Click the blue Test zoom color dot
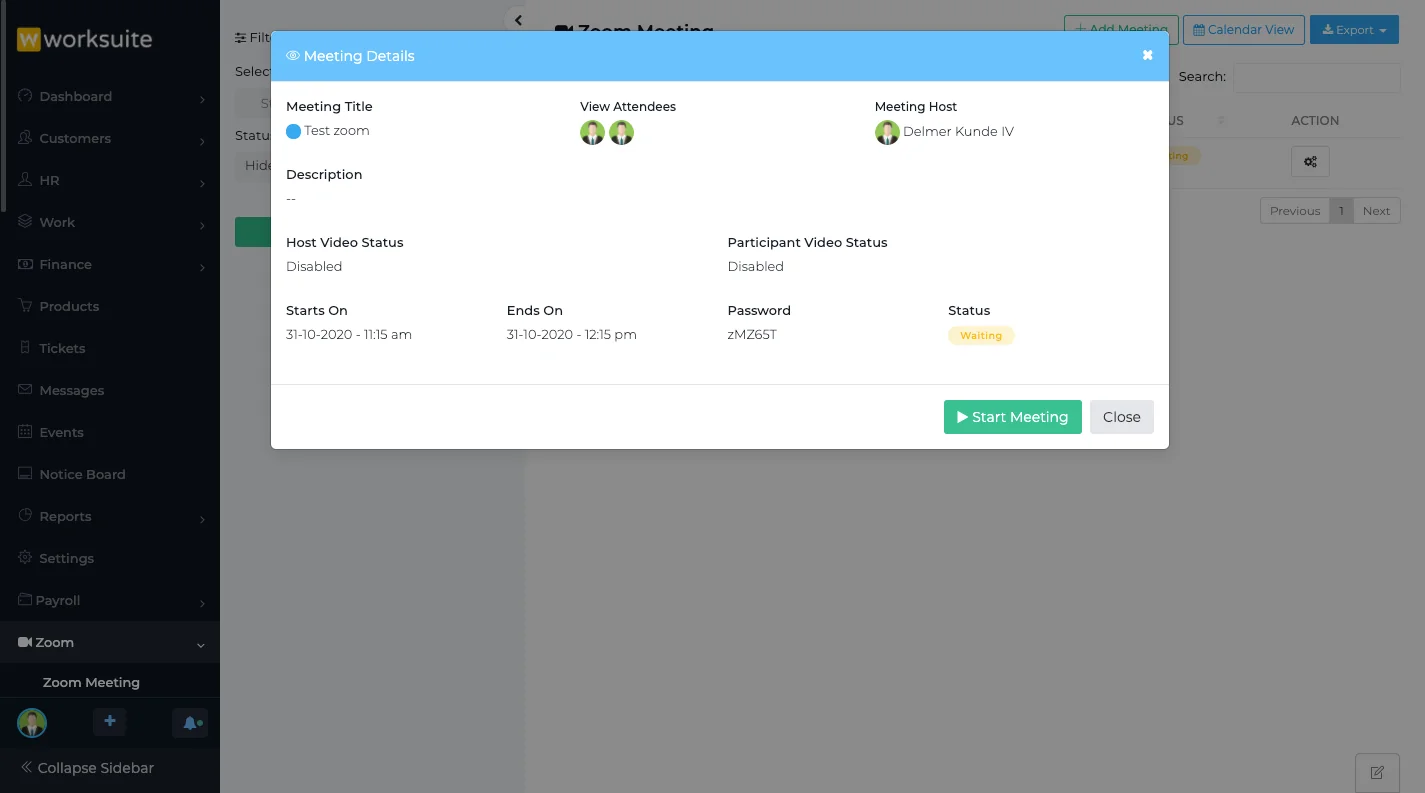Image resolution: width=1425 pixels, height=793 pixels. coord(293,131)
